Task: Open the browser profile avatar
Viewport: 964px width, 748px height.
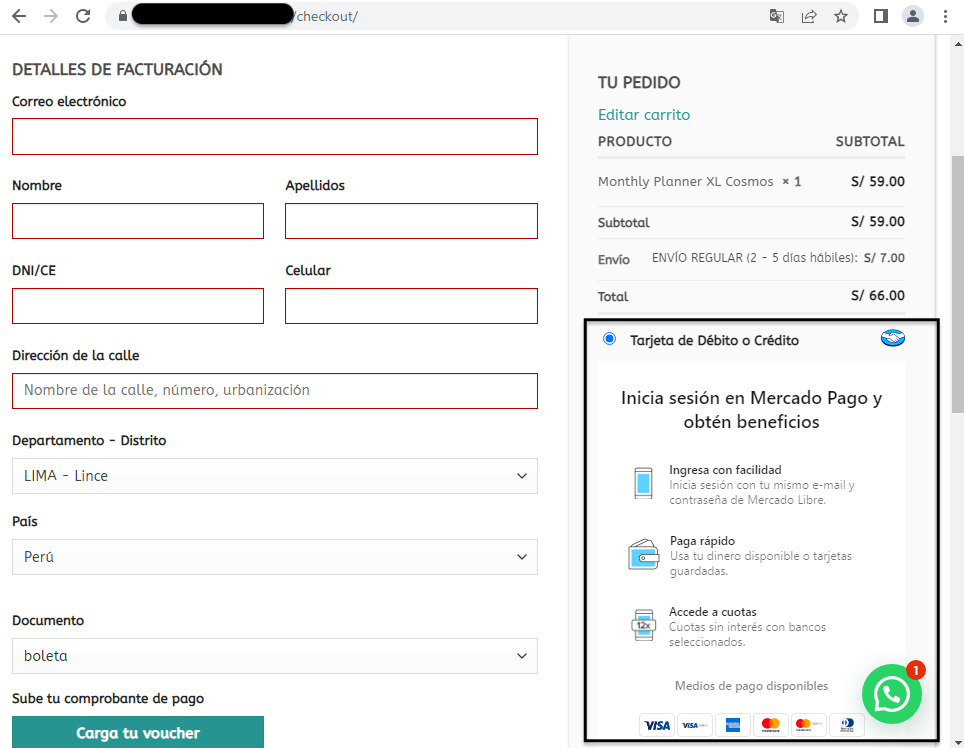Action: [913, 16]
